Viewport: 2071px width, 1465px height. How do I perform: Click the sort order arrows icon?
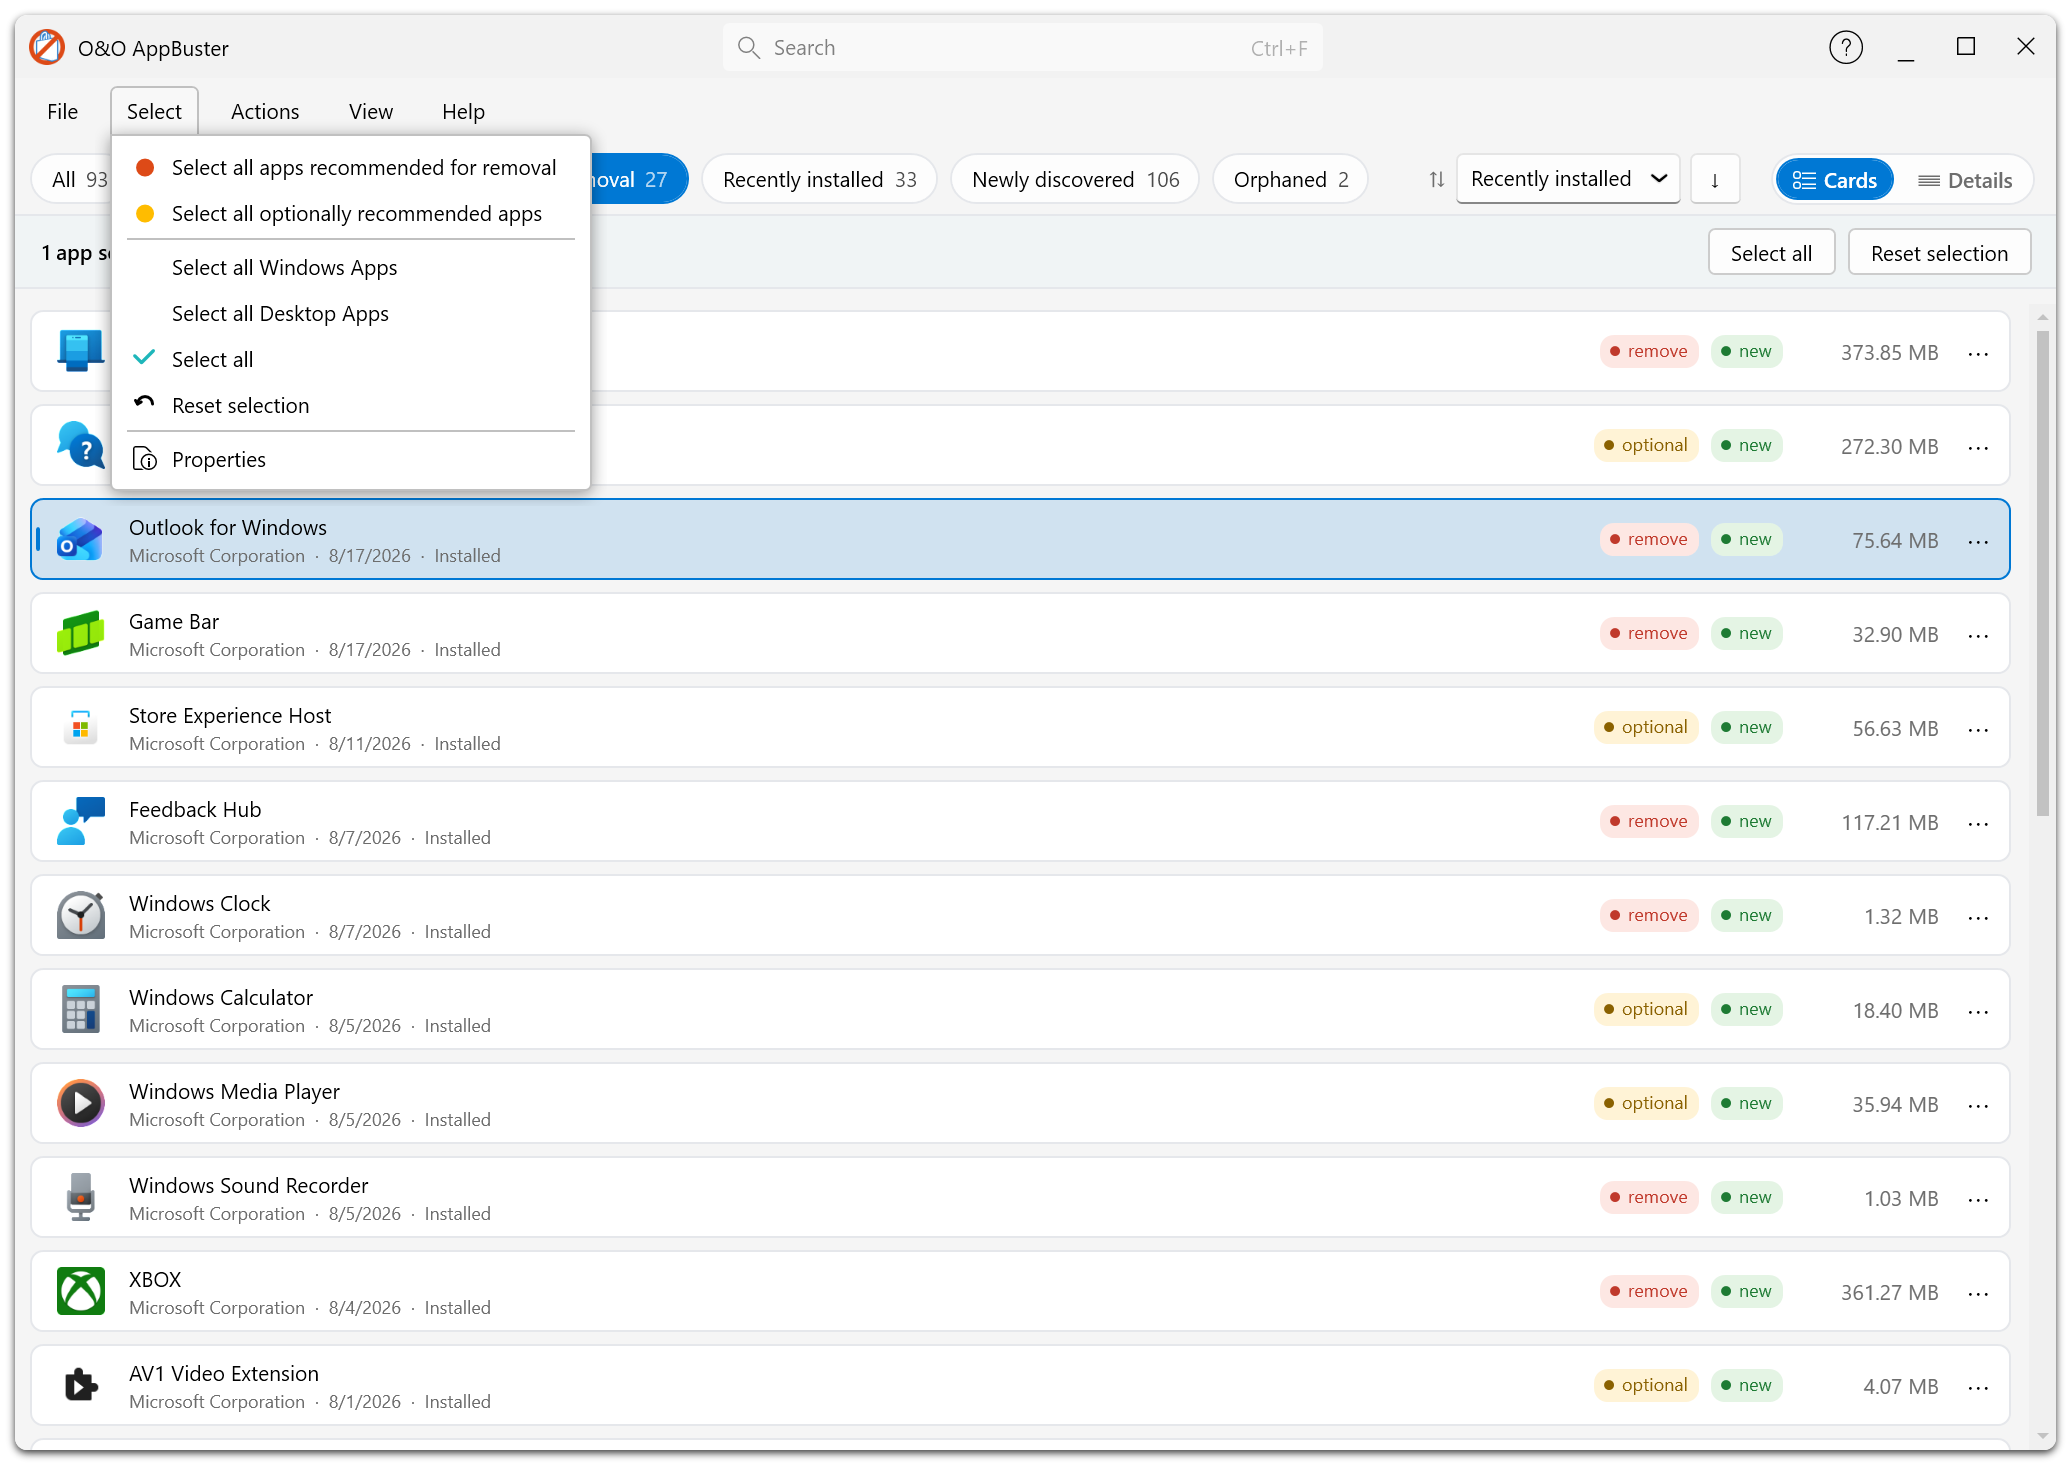(x=1436, y=180)
